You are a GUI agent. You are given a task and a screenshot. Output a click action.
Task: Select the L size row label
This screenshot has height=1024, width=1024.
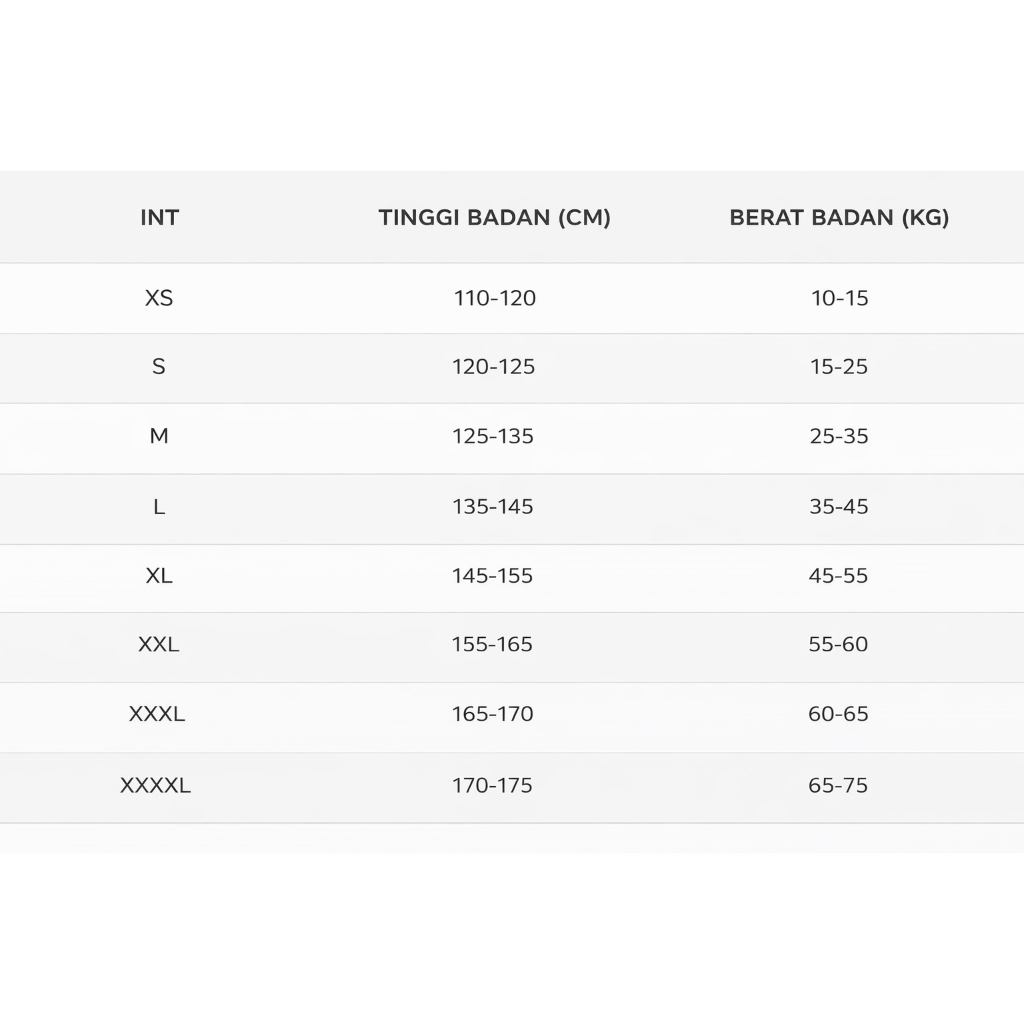click(x=159, y=507)
